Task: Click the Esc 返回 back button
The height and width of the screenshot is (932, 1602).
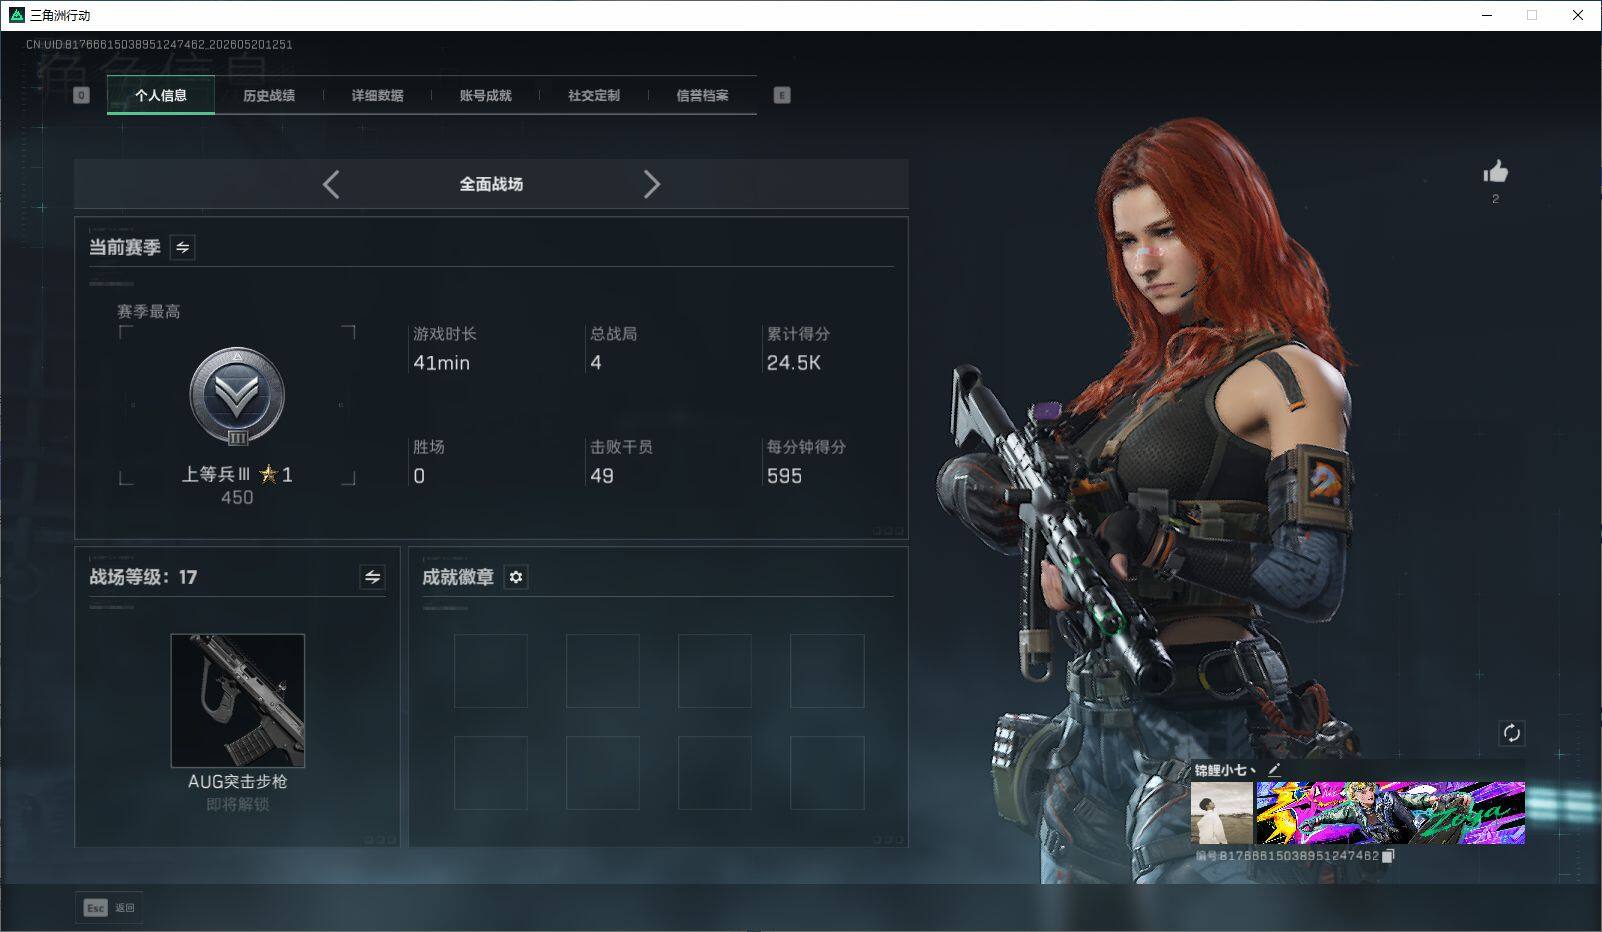Action: (x=109, y=907)
